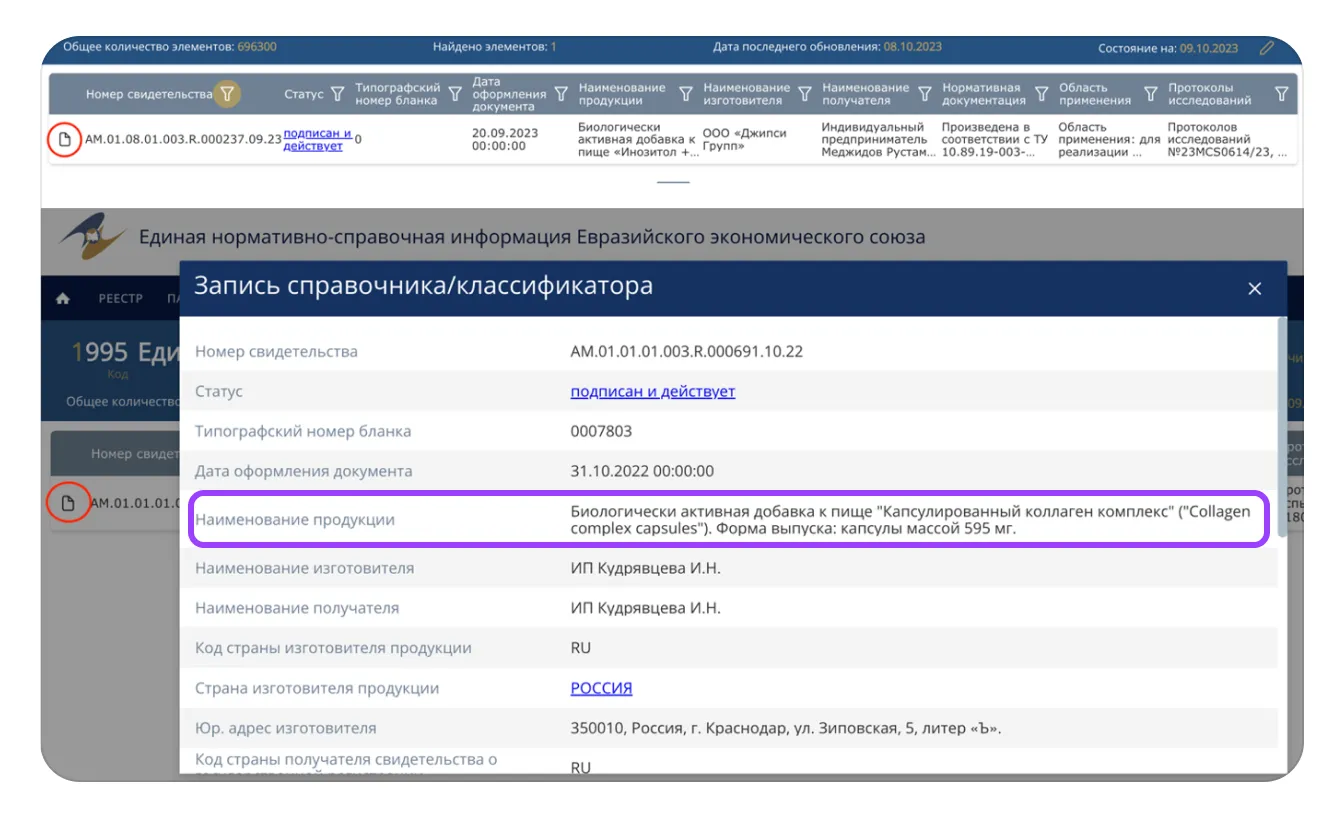Open document icon in background AM.01.01.01 row

pyautogui.click(x=67, y=502)
